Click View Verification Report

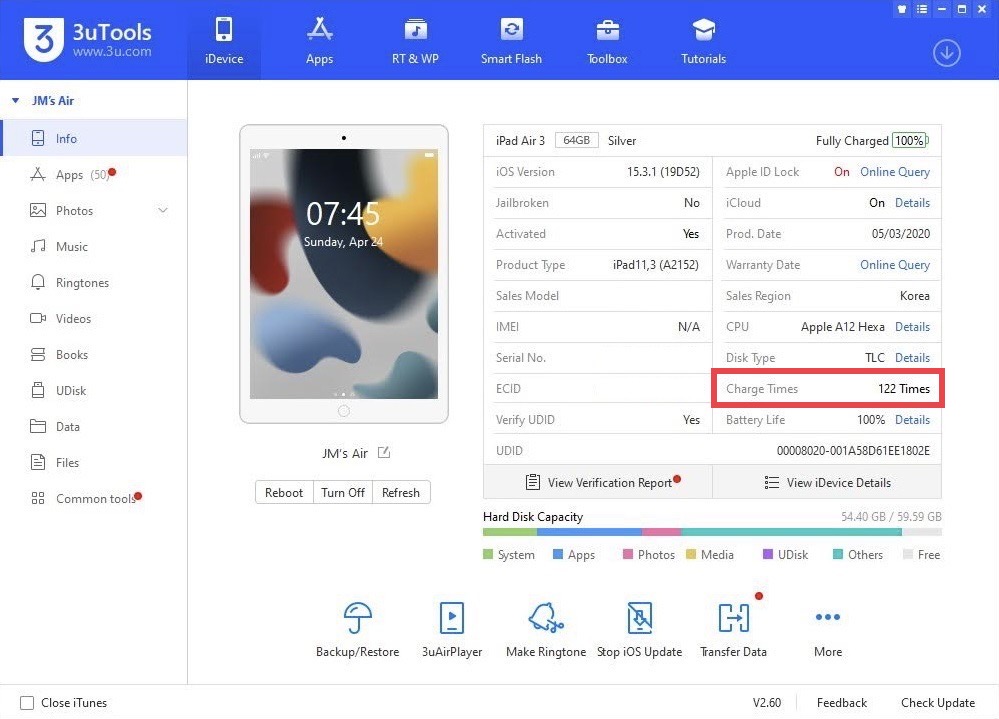598,482
